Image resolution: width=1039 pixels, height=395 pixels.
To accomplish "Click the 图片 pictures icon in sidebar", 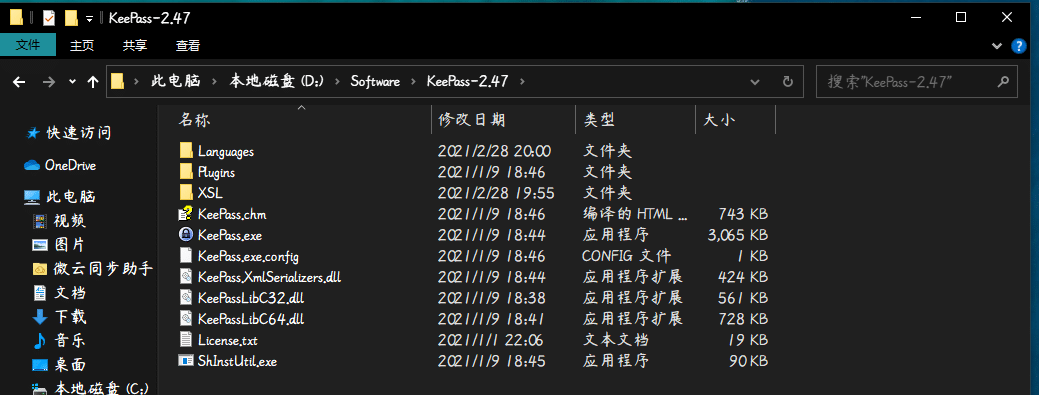I will (40, 245).
